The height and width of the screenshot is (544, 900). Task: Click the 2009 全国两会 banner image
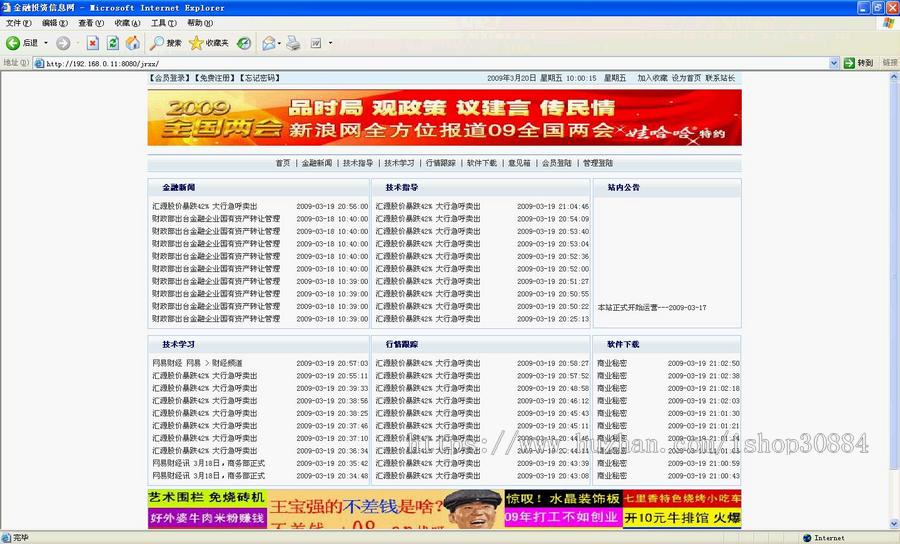point(444,118)
